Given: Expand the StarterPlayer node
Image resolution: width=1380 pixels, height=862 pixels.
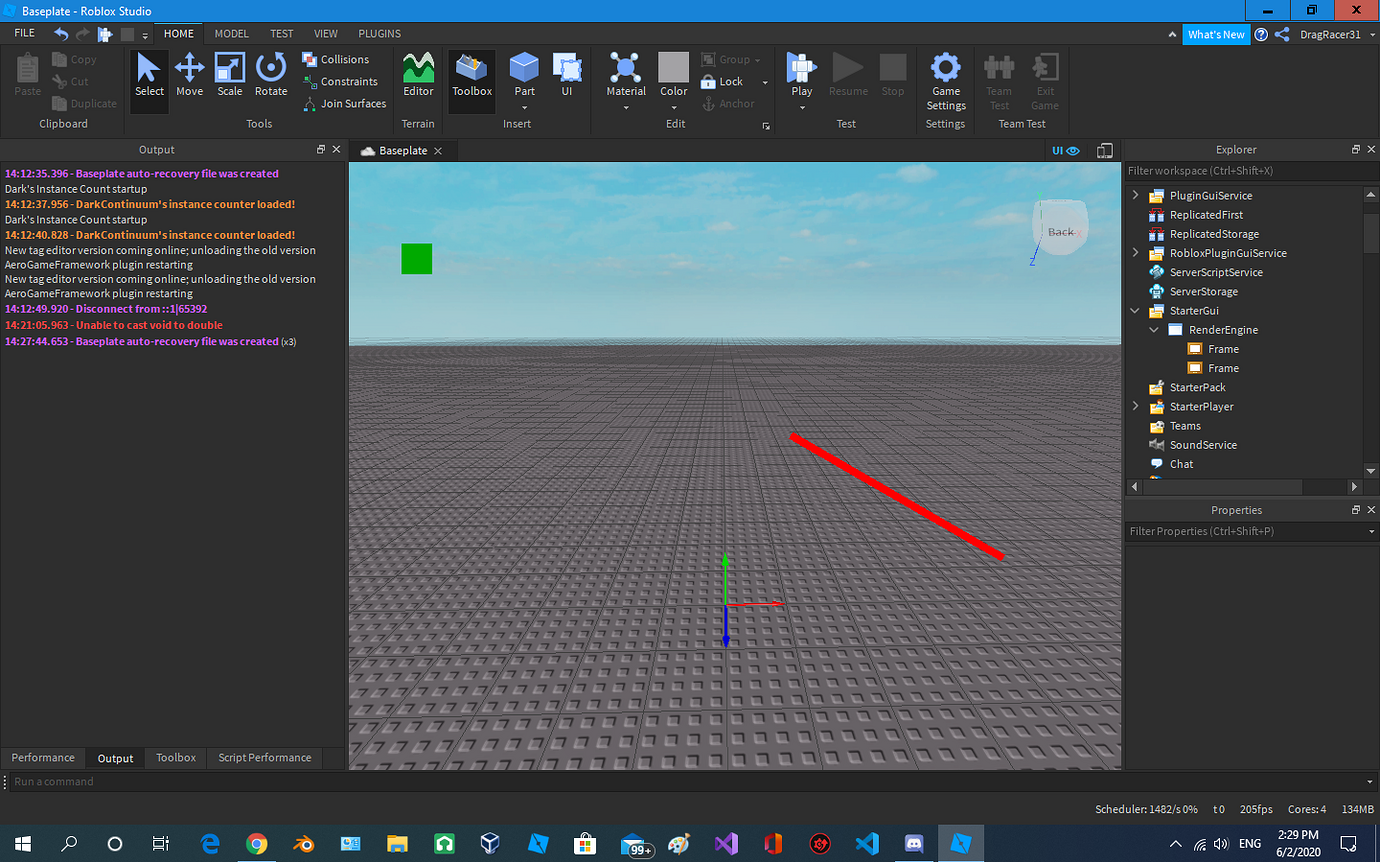Looking at the screenshot, I should click(x=1135, y=407).
